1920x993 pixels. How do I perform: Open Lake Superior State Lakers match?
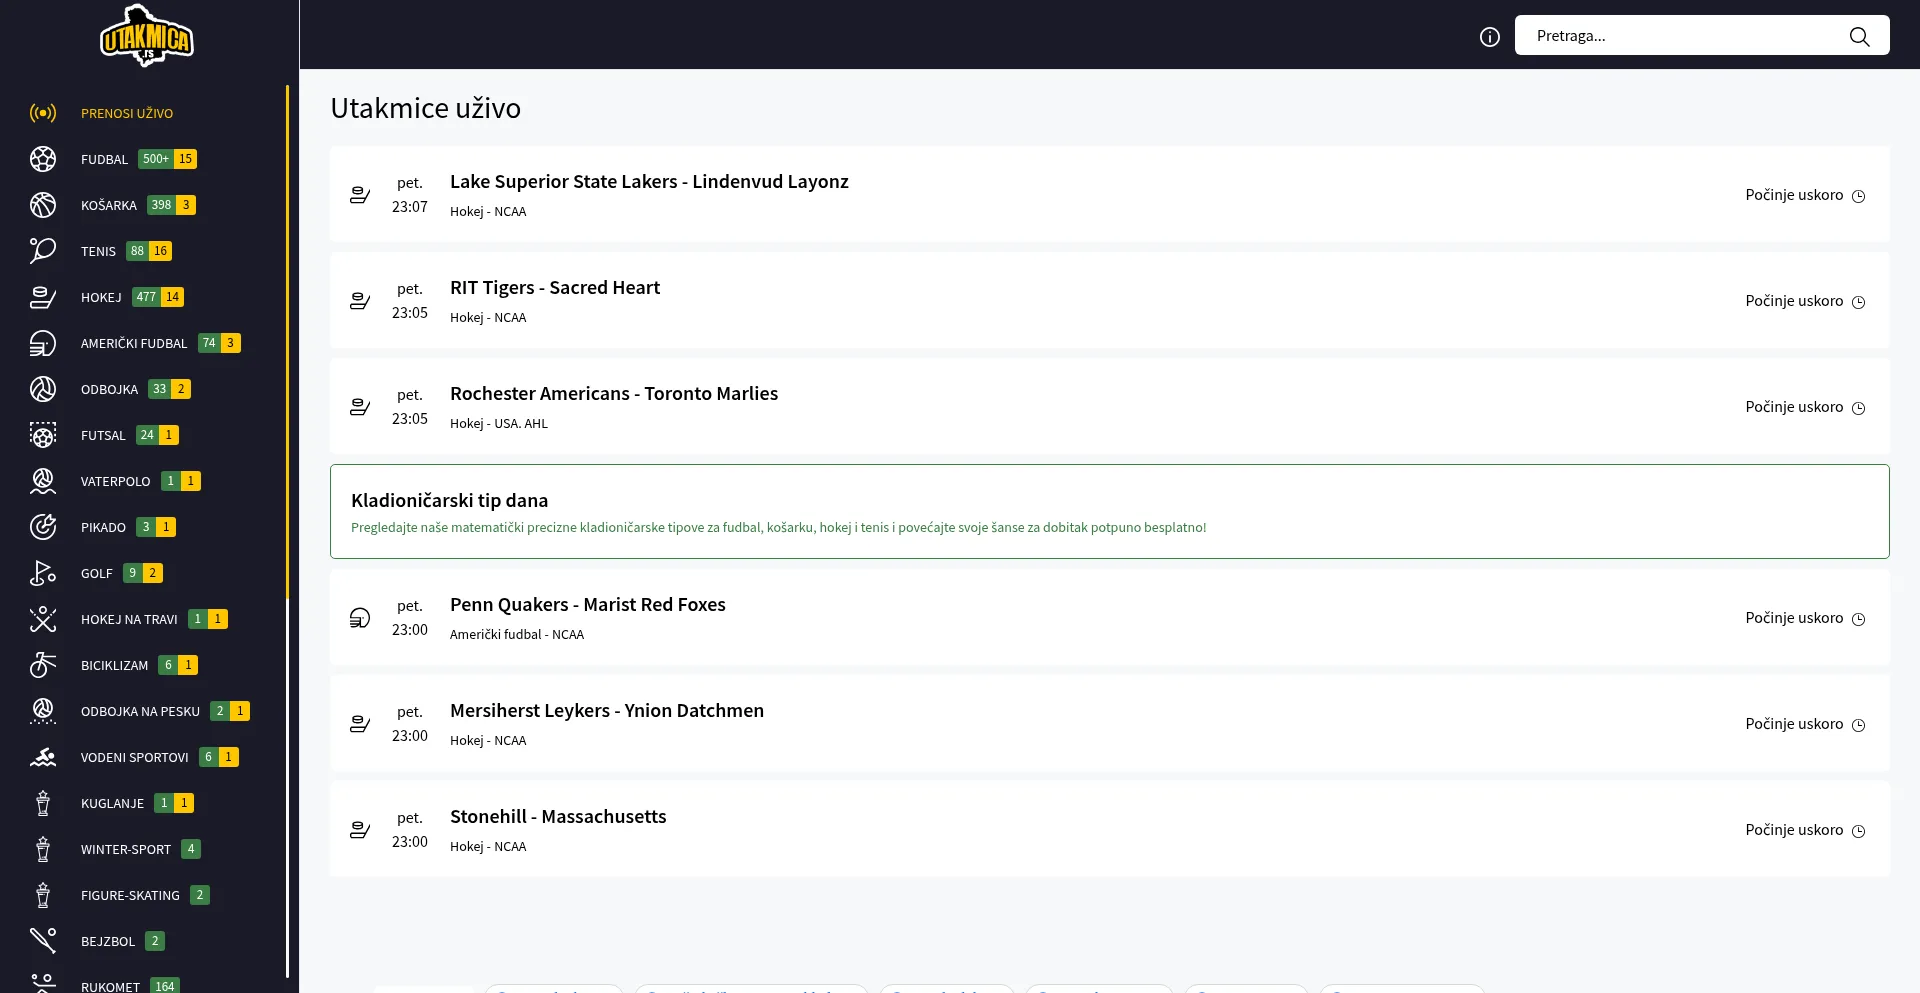pos(649,182)
